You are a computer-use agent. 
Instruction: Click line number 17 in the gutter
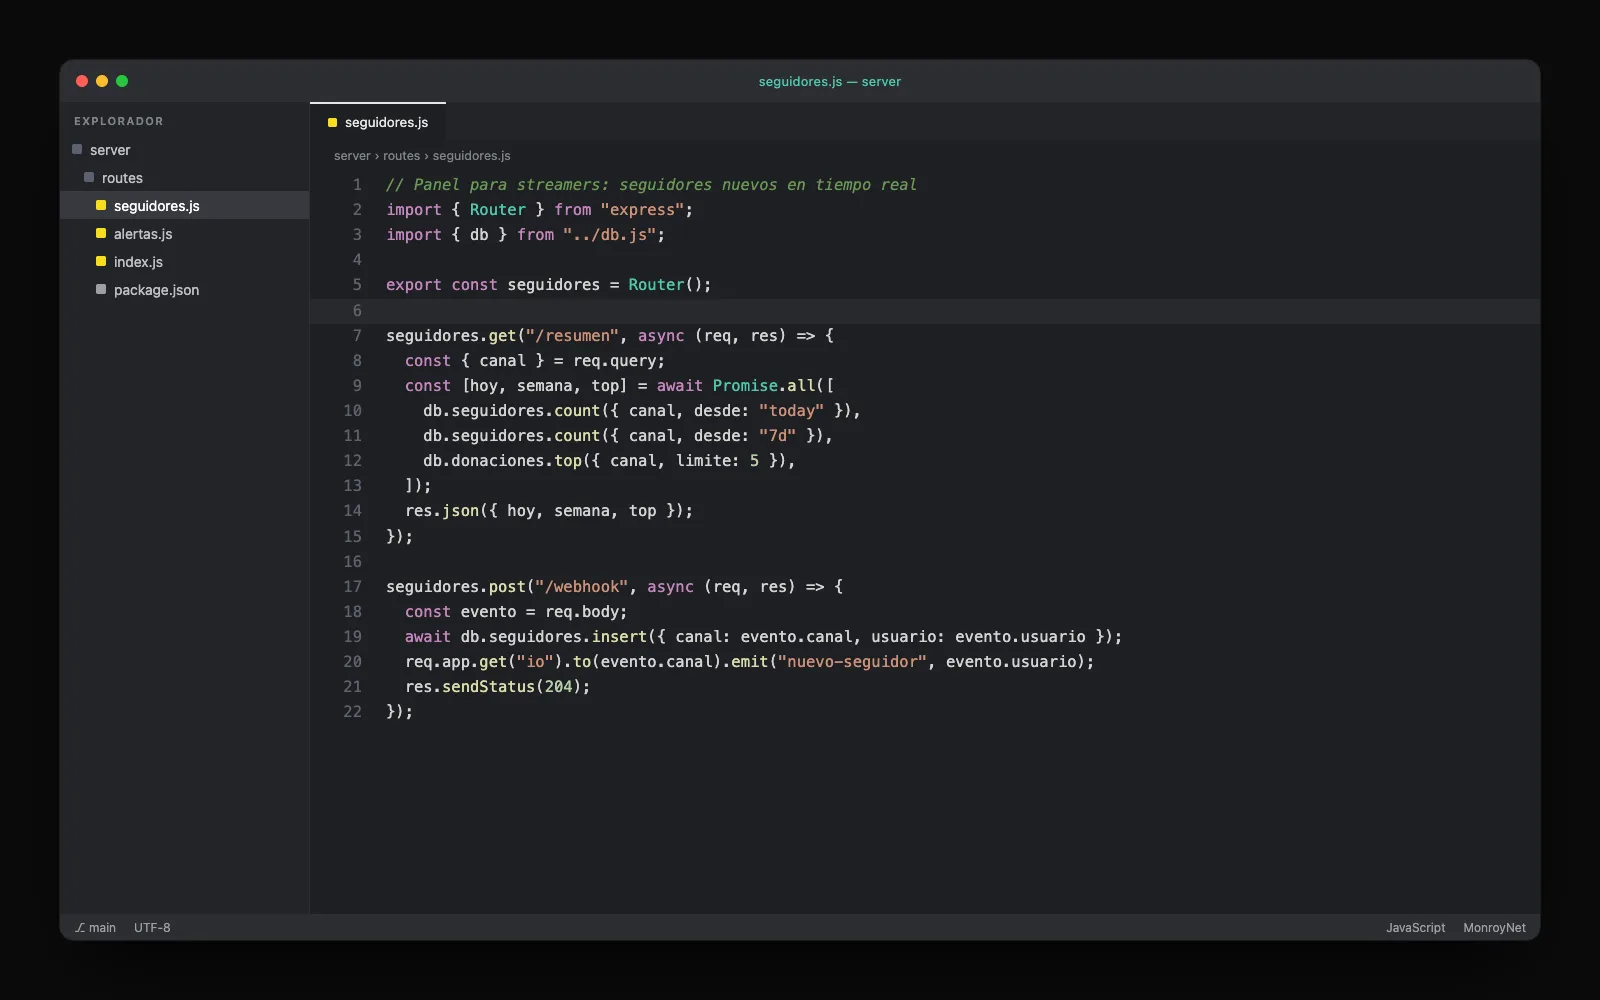(352, 587)
